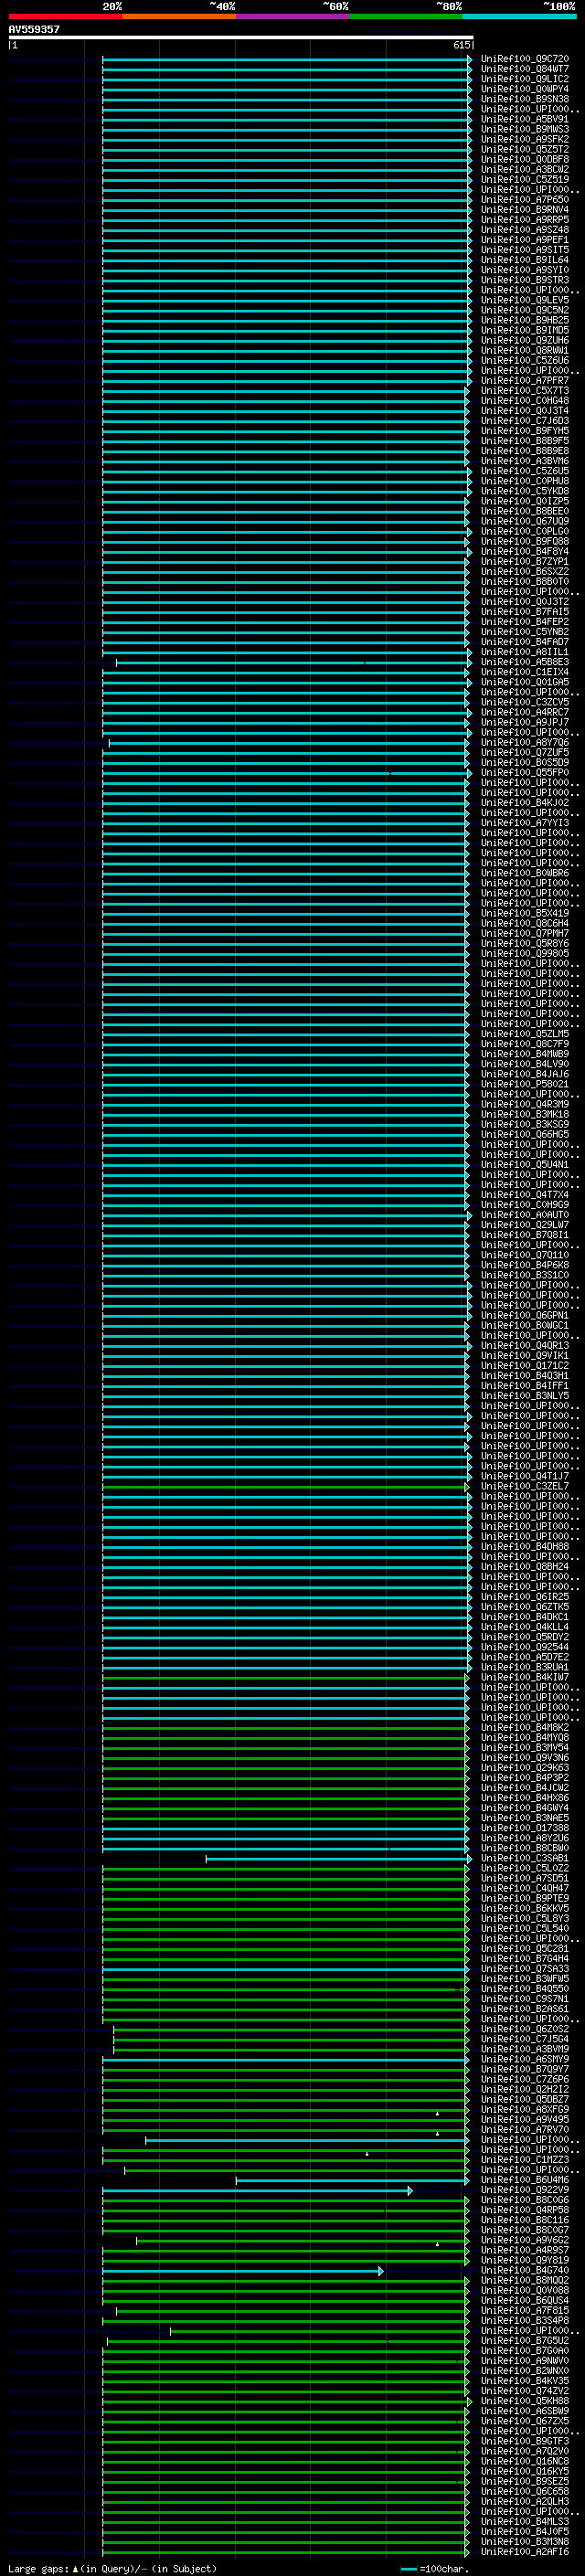Select hit label UniRef100_A5BV91
The width and height of the screenshot is (585, 2576).
pyautogui.click(x=525, y=119)
